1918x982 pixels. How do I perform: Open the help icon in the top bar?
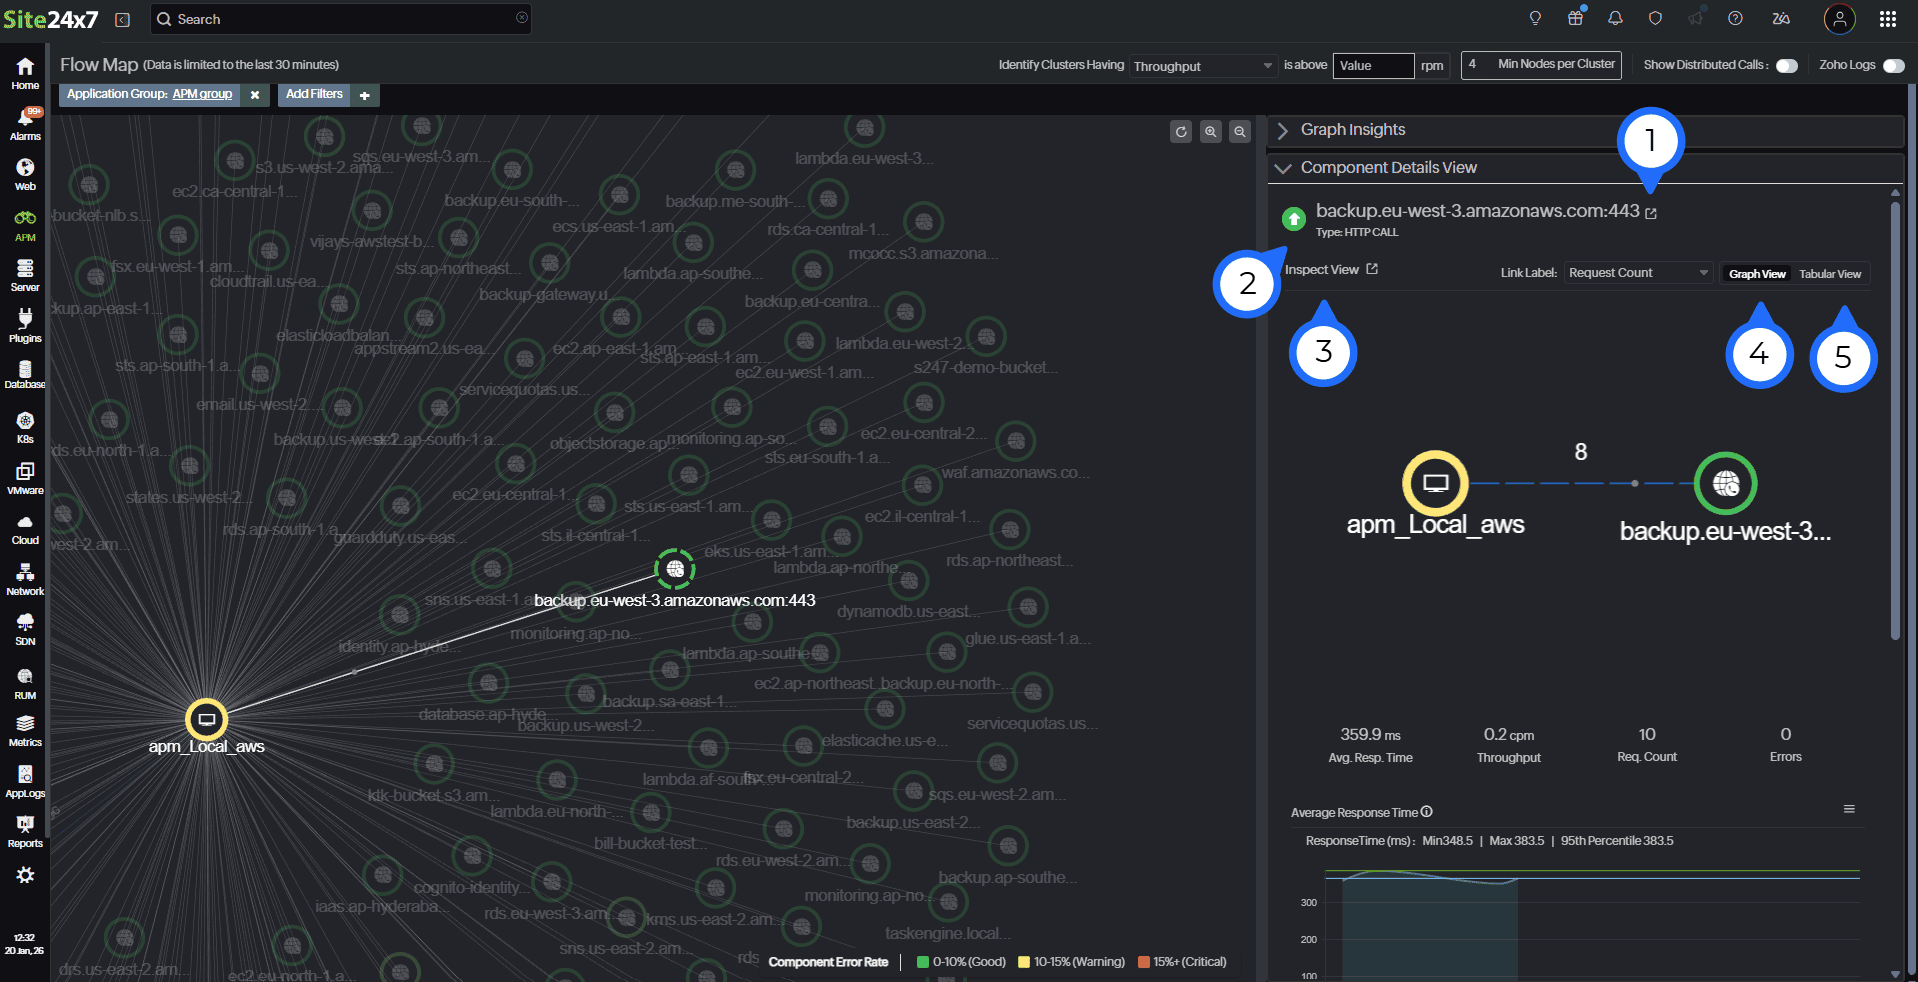(x=1735, y=18)
